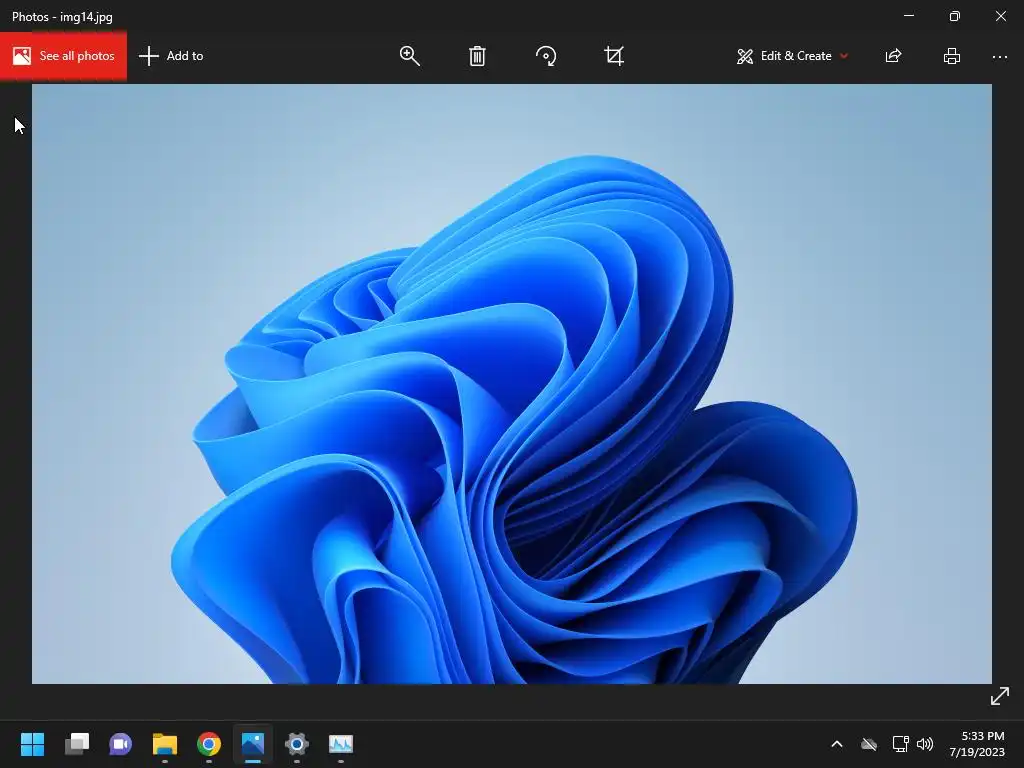1024x768 pixels.
Task: Click the OneDrive cloud tray icon
Action: coord(869,744)
